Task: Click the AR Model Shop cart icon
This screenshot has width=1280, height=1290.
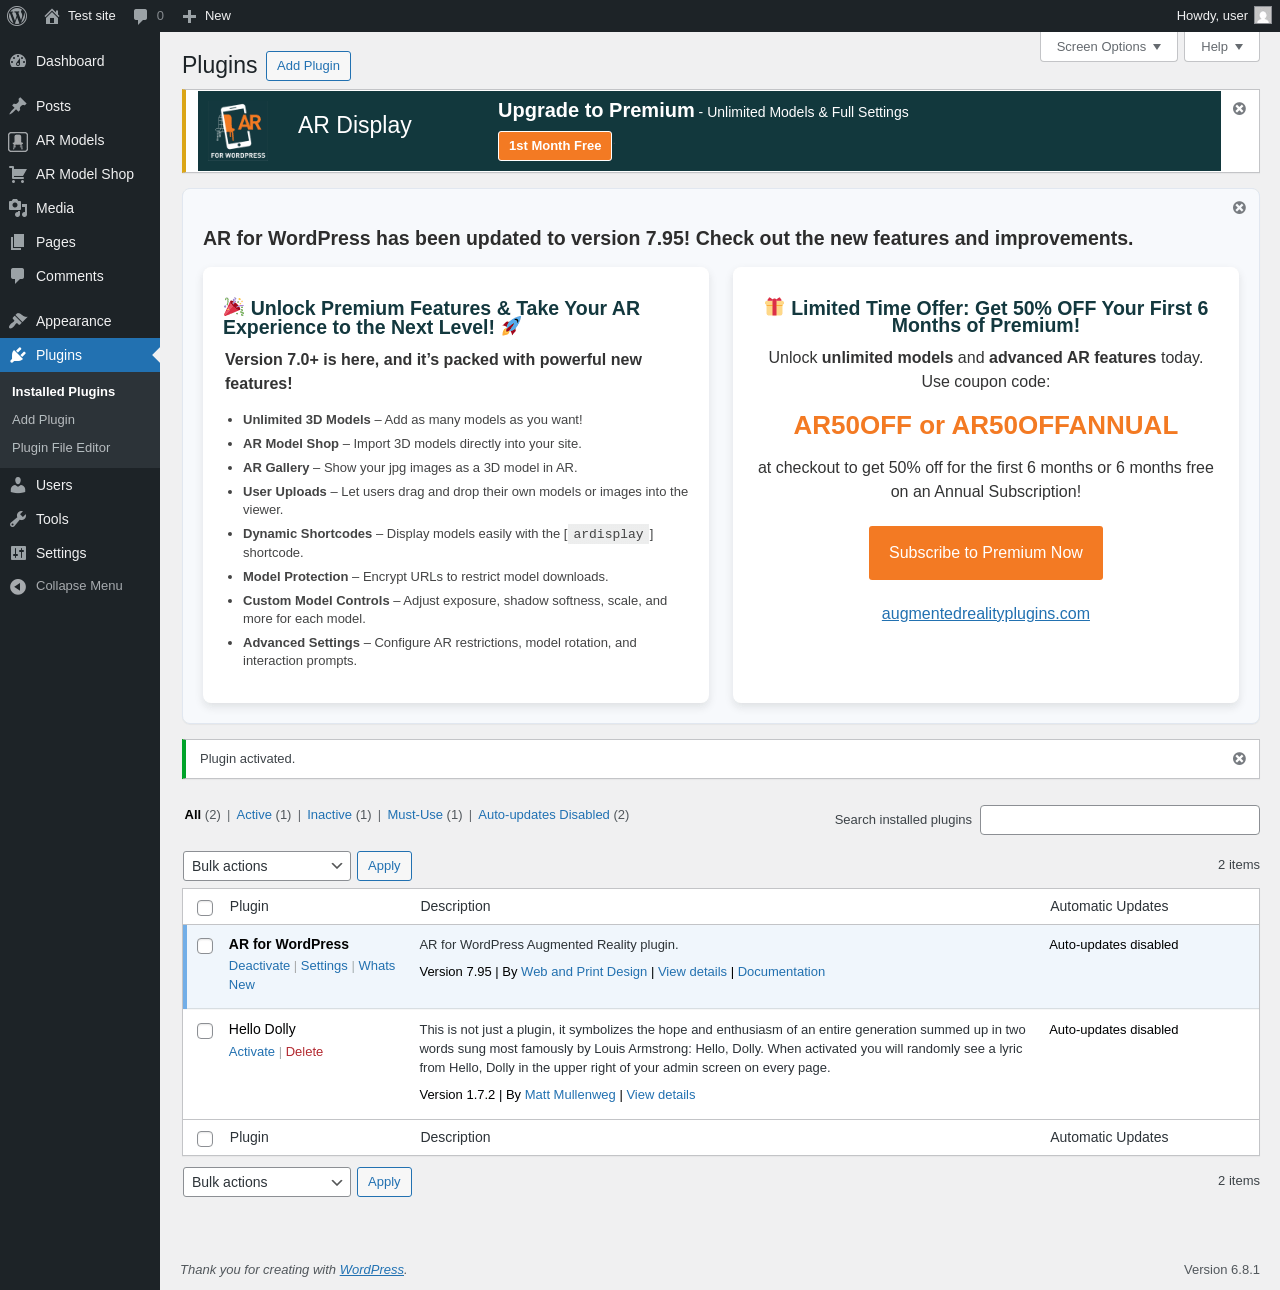Action: 18,174
